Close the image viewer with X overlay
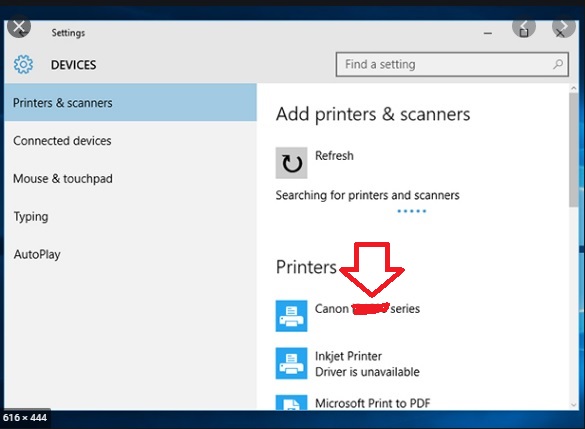585x429 pixels. coord(19,27)
